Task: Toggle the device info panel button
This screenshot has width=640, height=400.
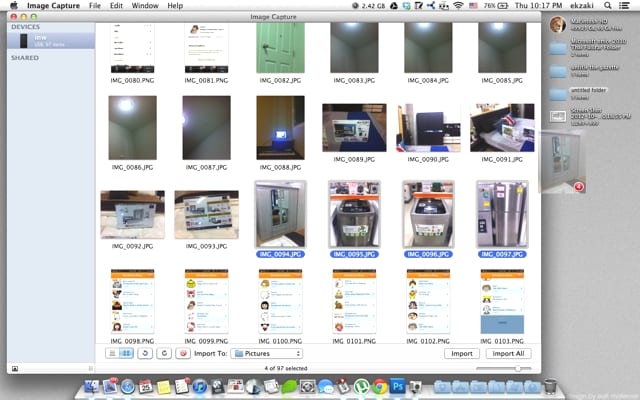Action: click(x=15, y=369)
